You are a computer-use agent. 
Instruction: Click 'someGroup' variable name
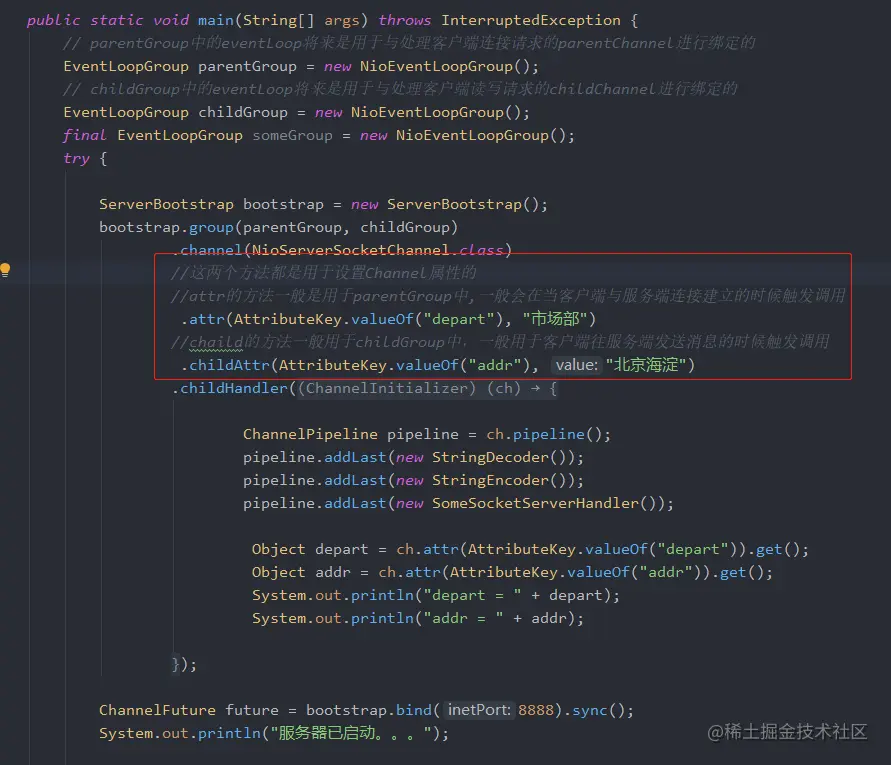pos(292,135)
